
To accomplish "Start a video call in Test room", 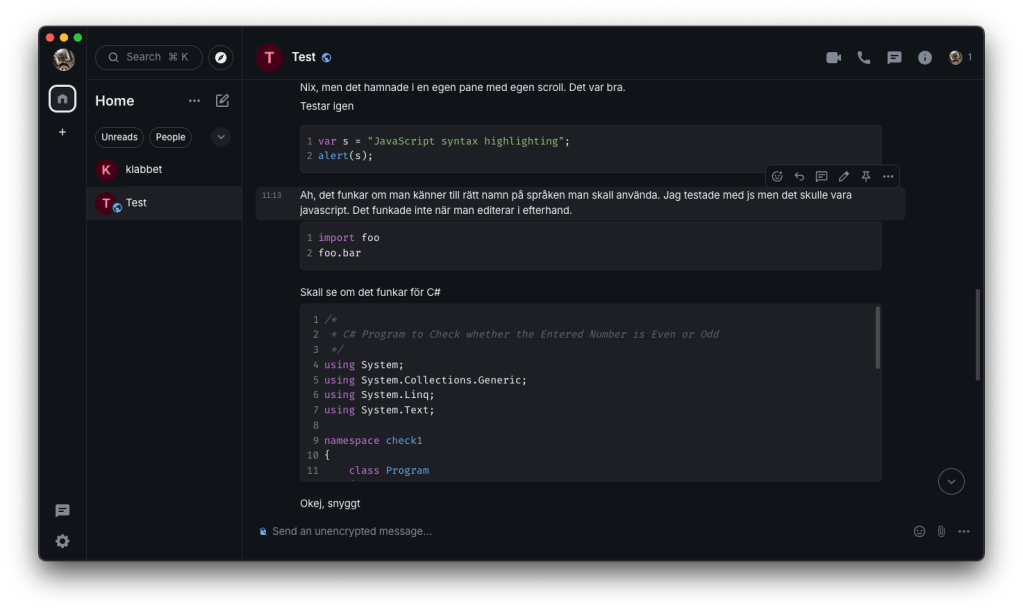I will click(x=833, y=58).
